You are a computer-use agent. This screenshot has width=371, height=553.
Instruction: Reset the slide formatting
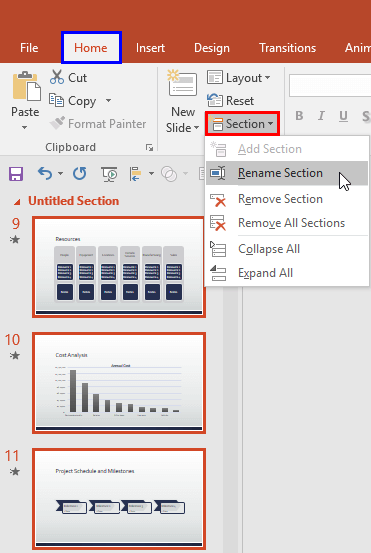[x=230, y=101]
